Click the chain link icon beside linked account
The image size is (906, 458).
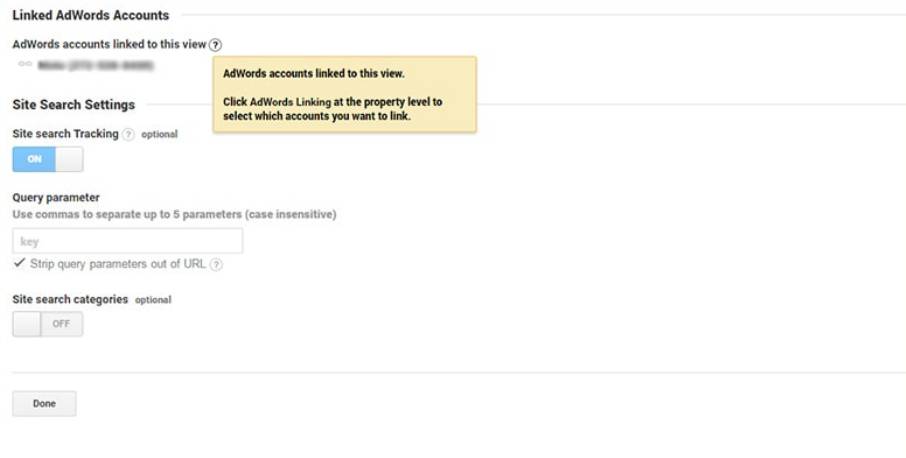click(25, 64)
